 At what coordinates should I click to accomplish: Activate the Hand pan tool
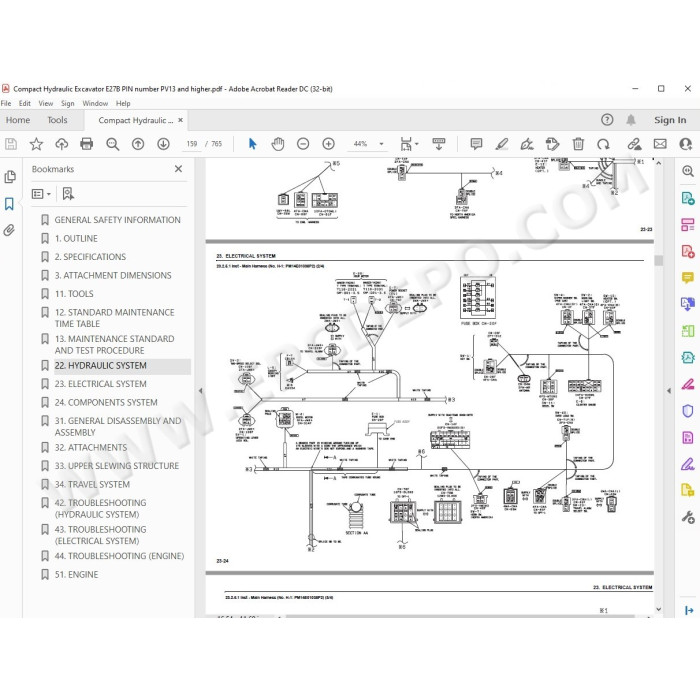click(278, 144)
